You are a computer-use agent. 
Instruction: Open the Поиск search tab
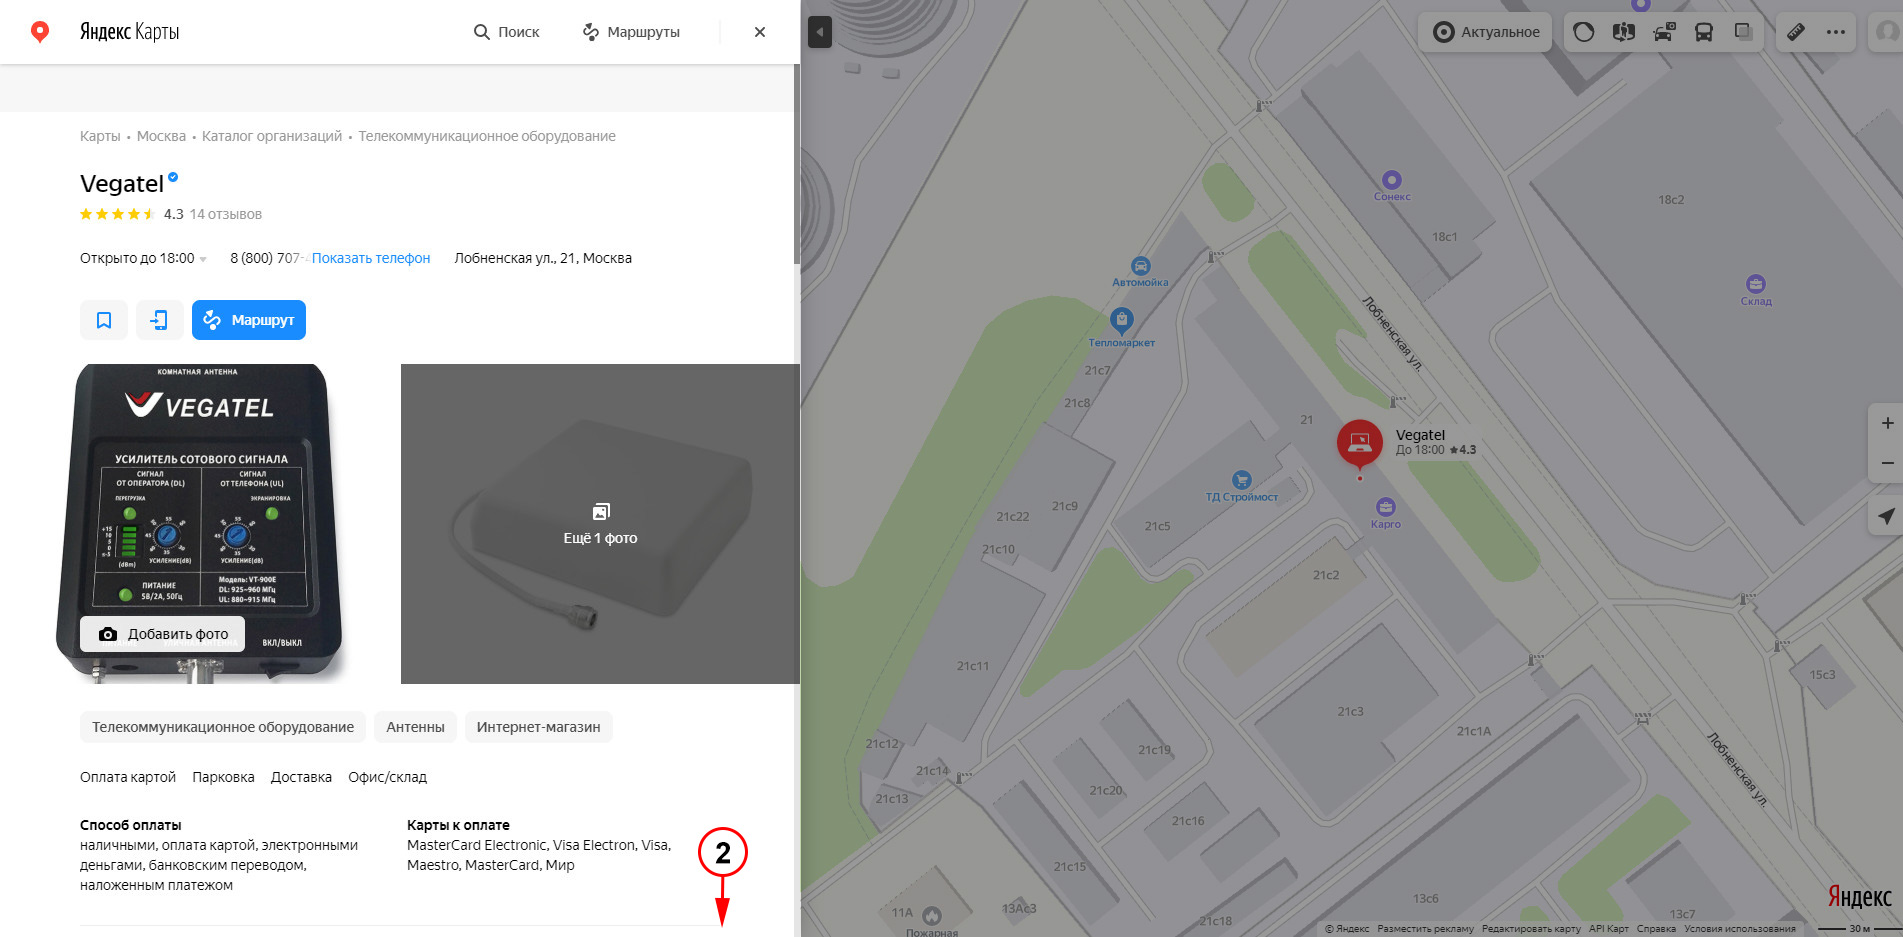506,32
